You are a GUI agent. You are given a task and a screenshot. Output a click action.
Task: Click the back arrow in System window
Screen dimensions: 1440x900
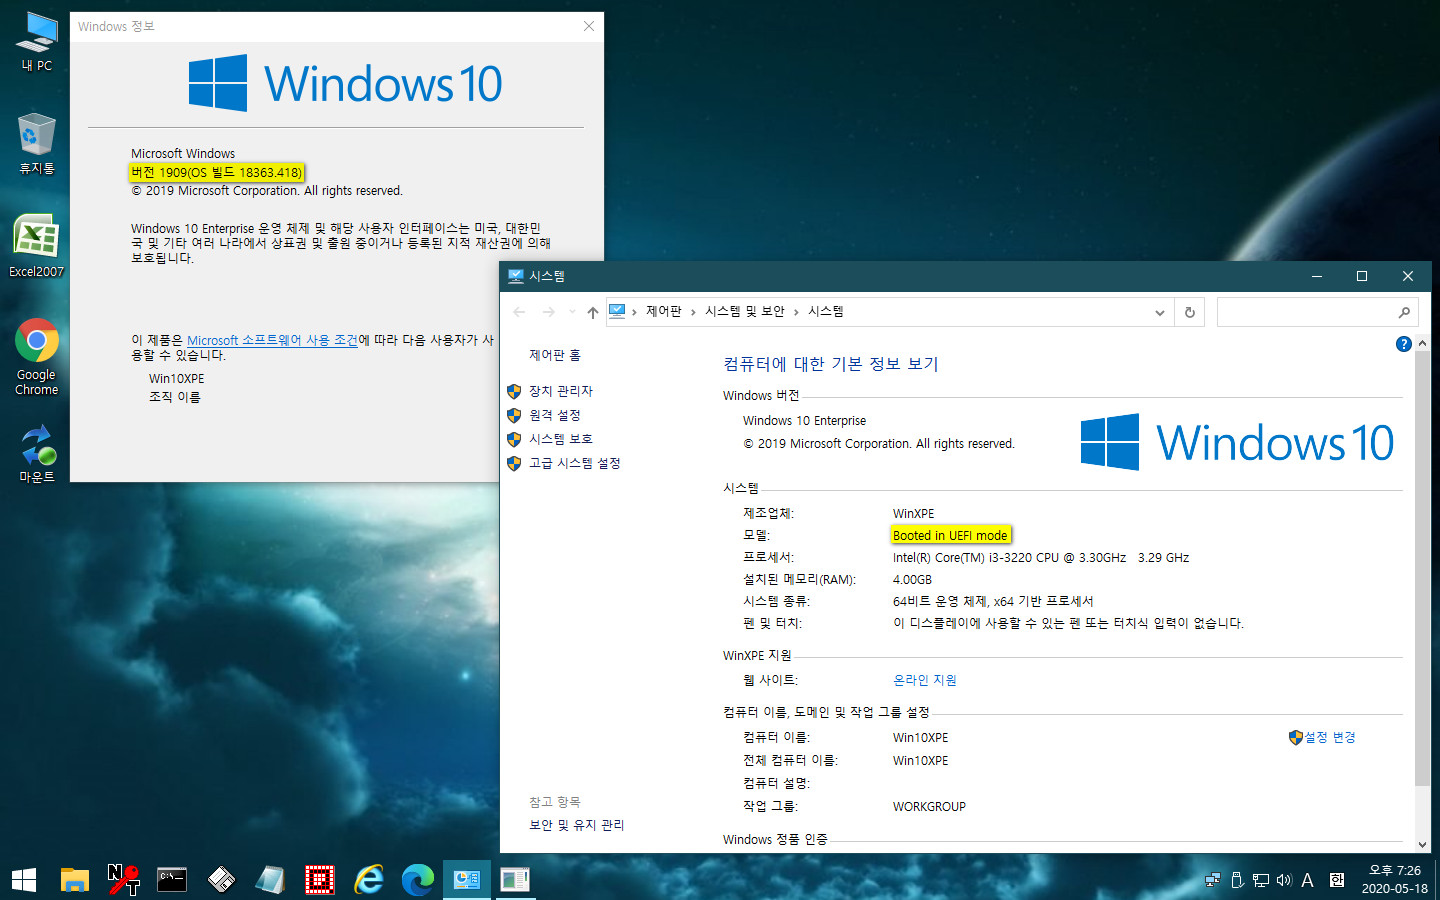click(519, 312)
